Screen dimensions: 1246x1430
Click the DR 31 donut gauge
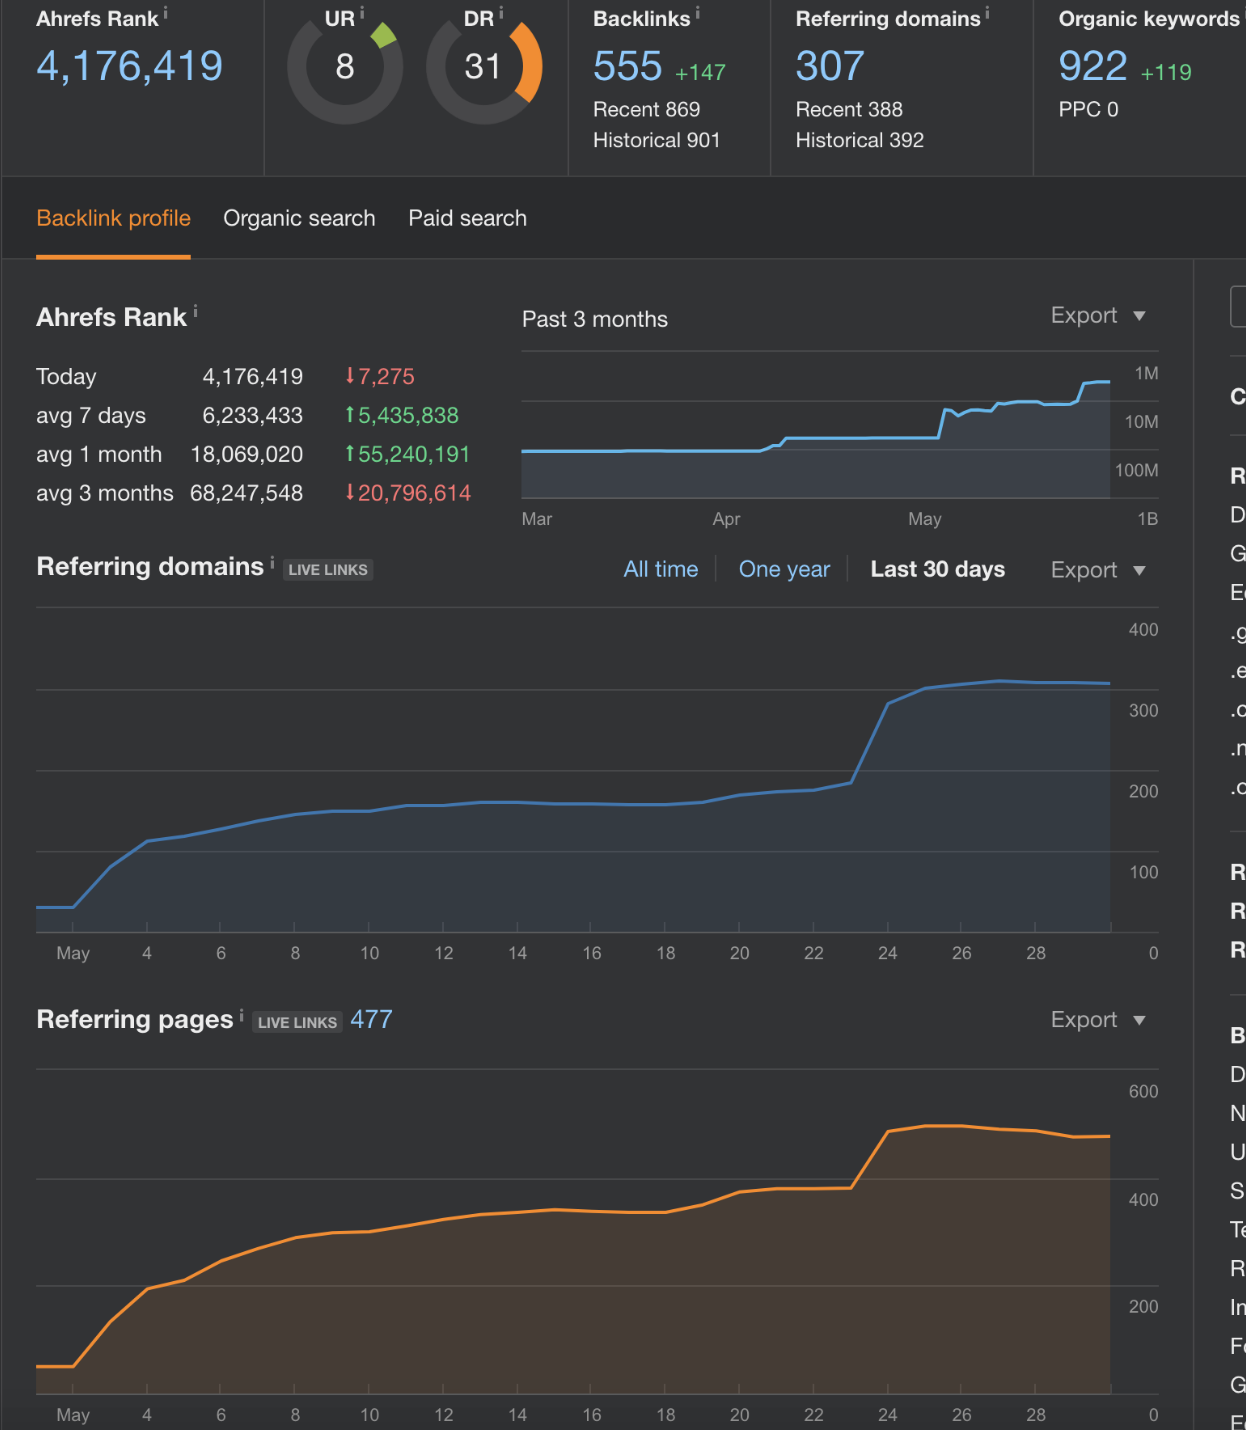click(484, 67)
